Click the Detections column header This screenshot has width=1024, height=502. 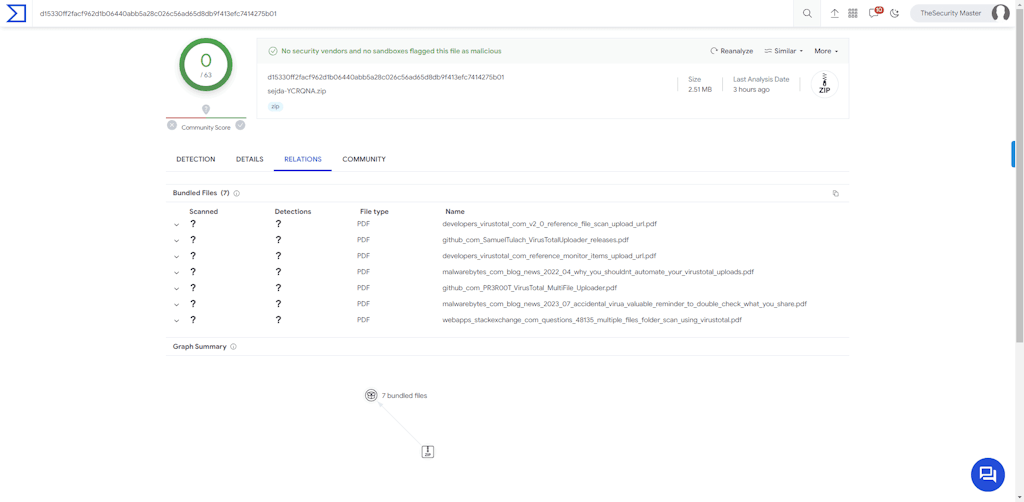(293, 212)
